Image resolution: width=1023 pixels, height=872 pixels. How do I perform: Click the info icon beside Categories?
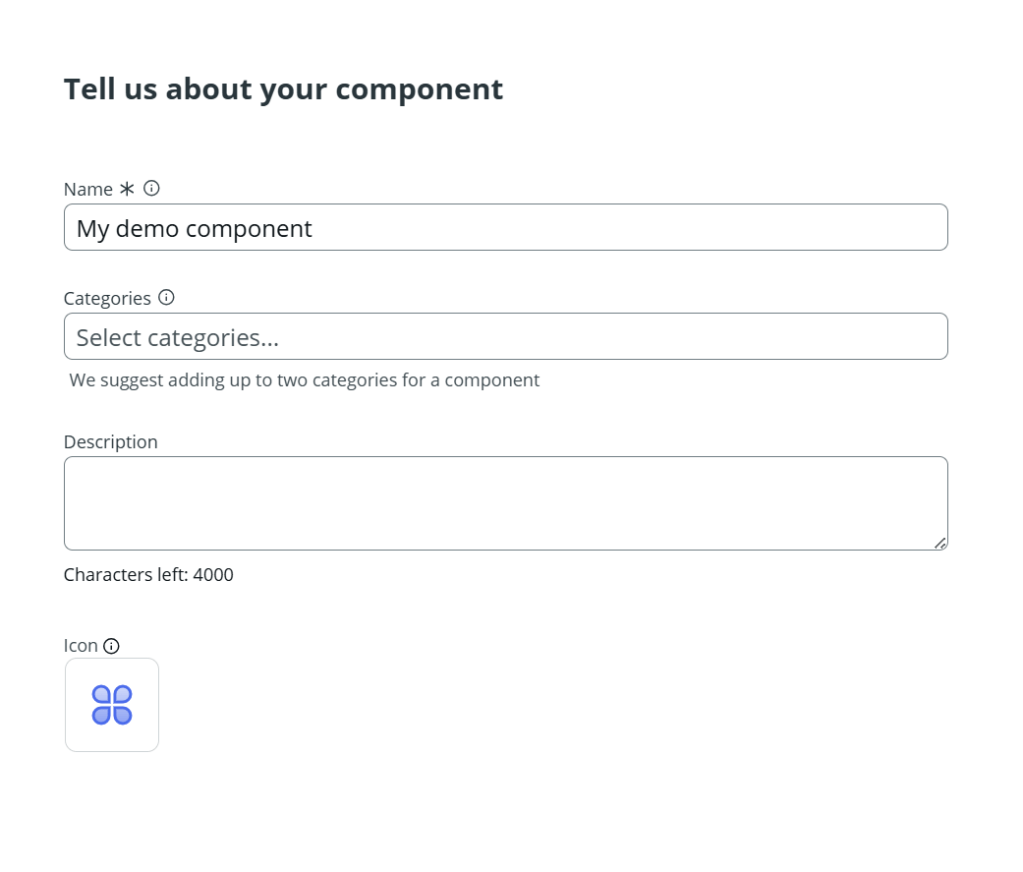[x=166, y=297]
